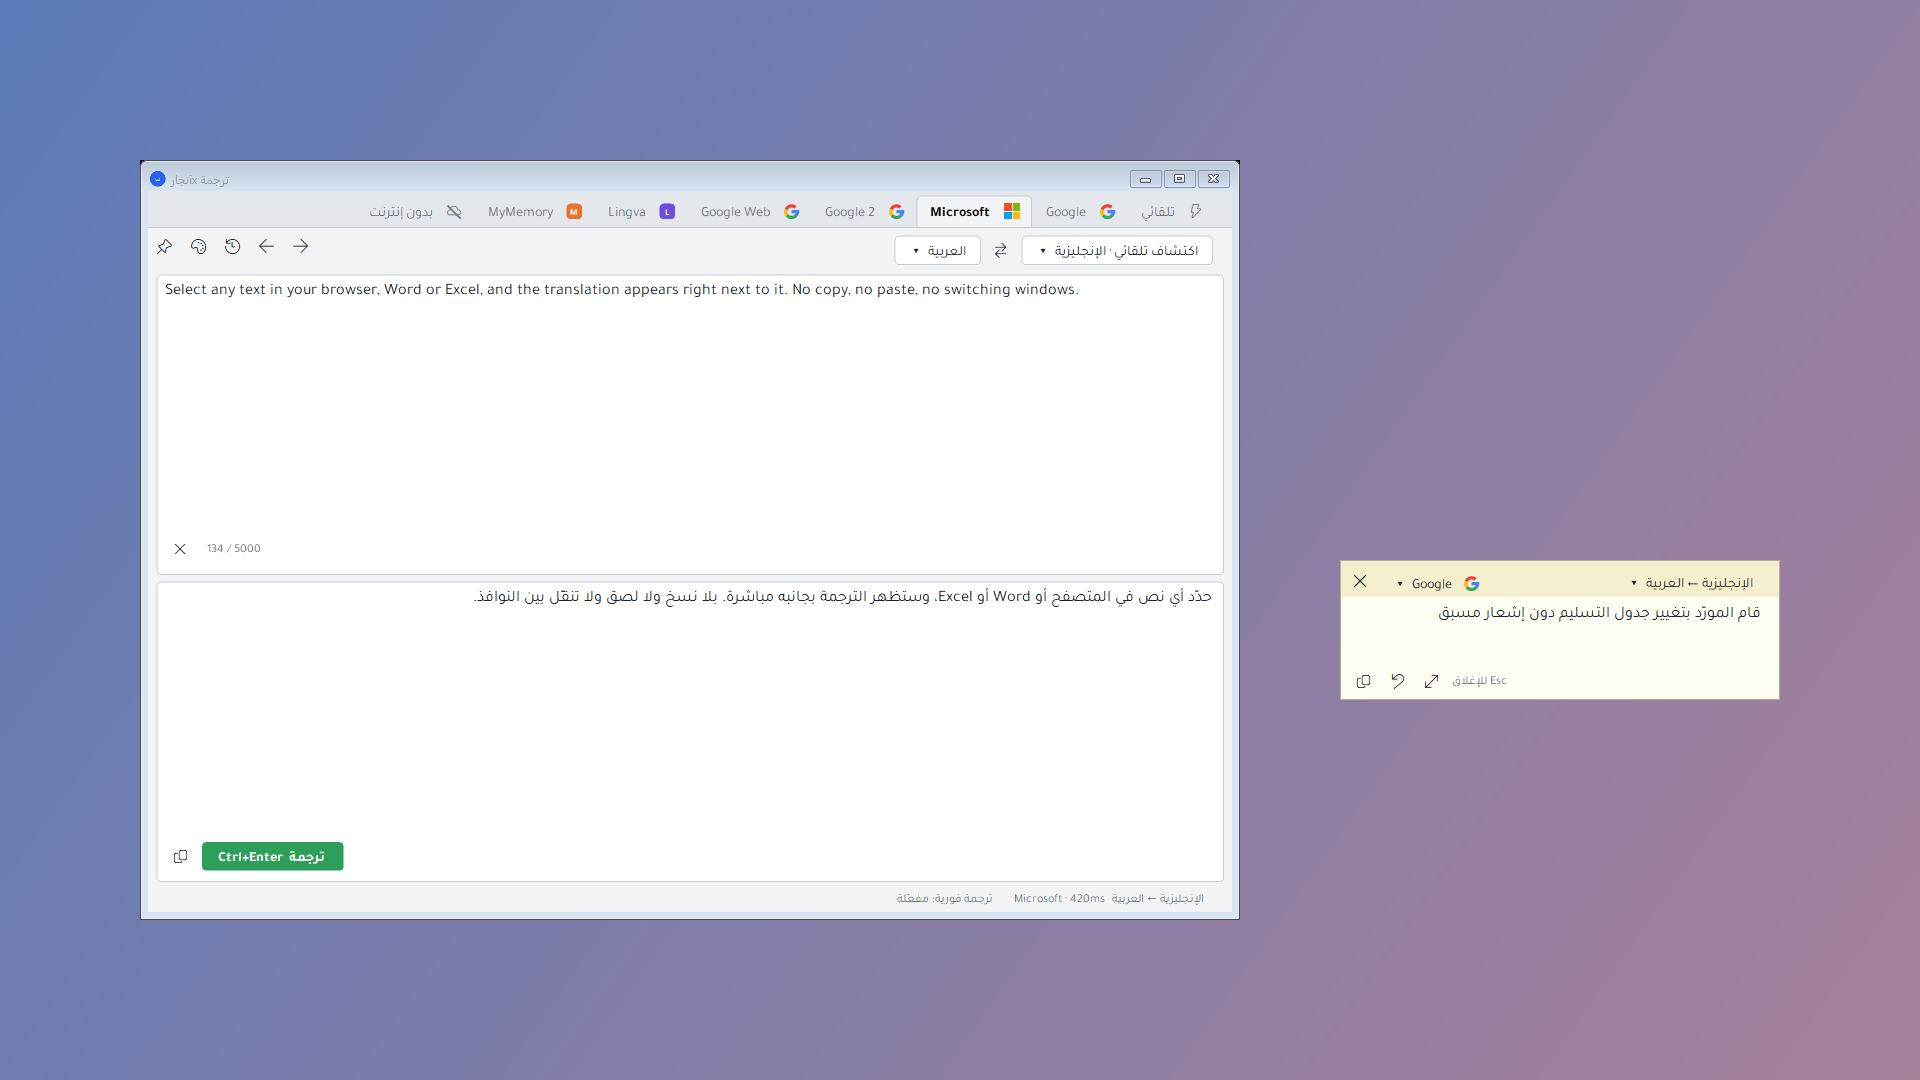Maximize the translator window

click(1180, 179)
